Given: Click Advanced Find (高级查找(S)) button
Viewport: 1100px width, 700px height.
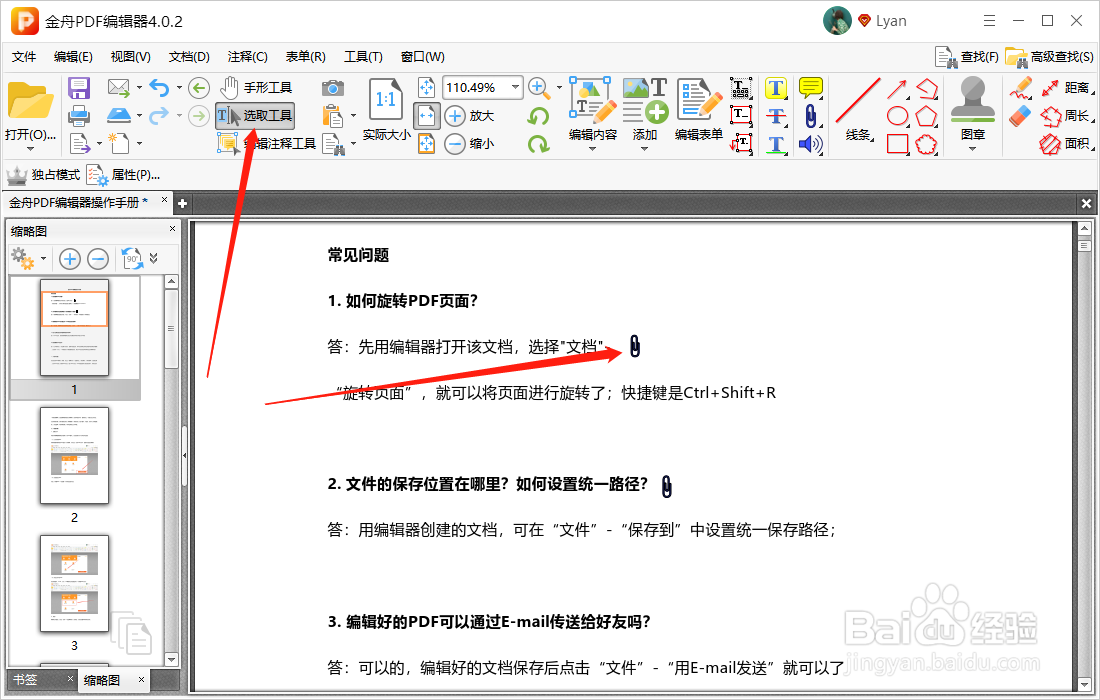Looking at the screenshot, I should coord(1049,57).
